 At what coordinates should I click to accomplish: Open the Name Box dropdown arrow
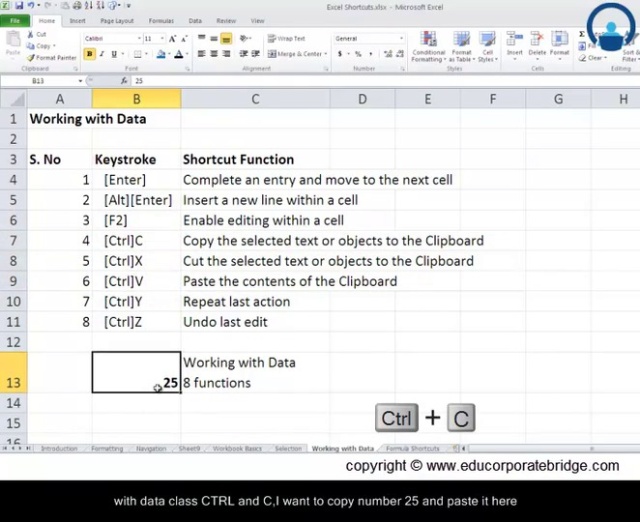80,81
